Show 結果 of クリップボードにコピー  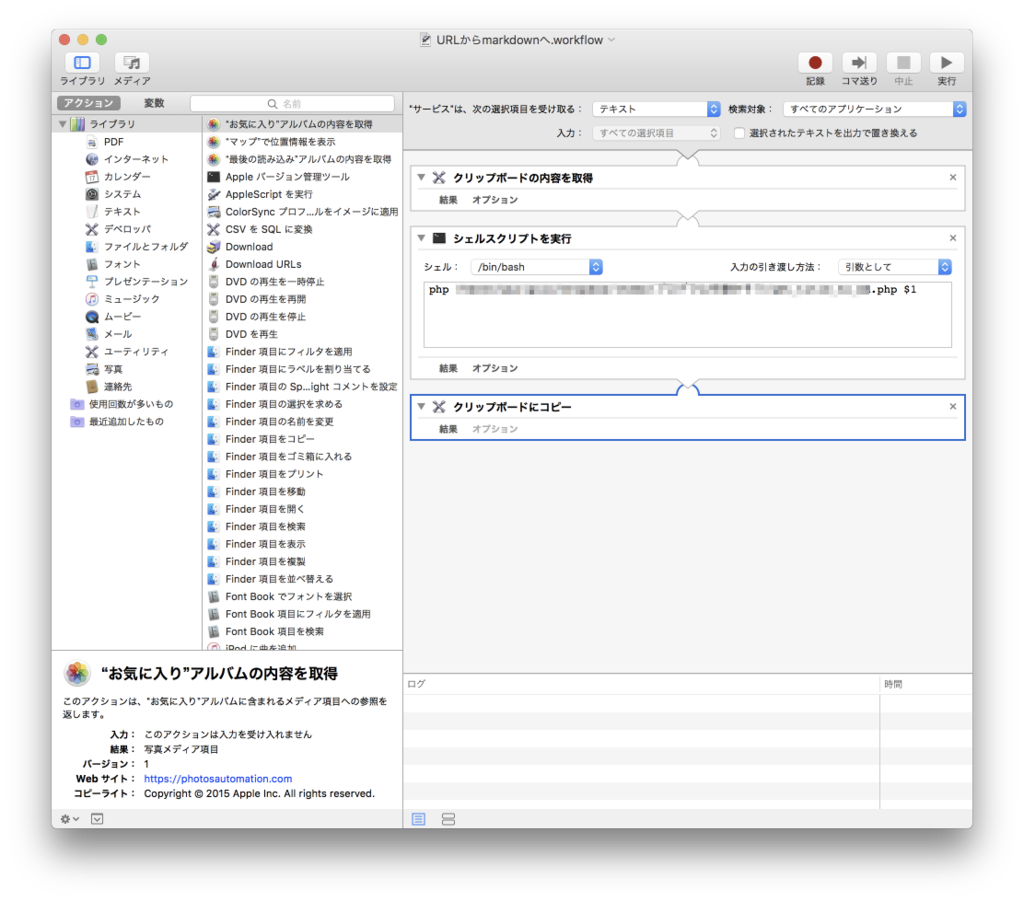448,429
